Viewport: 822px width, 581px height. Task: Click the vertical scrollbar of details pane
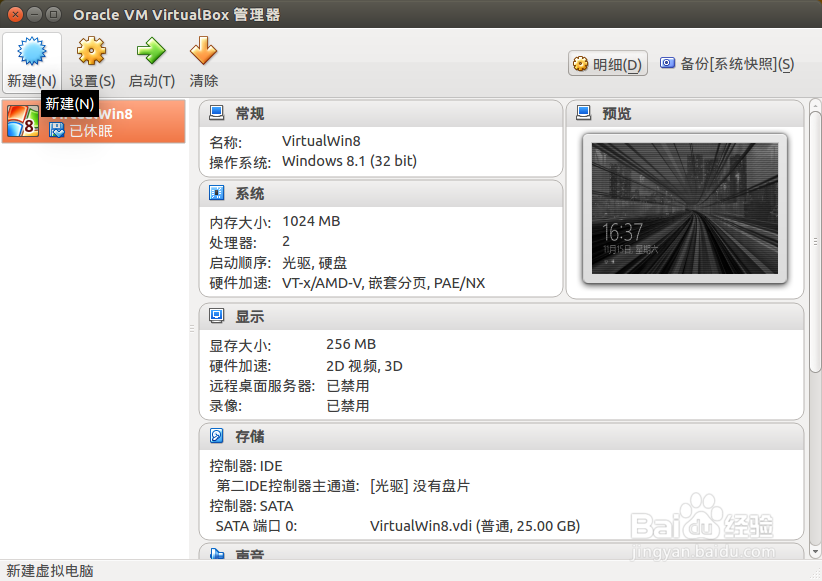[815, 242]
